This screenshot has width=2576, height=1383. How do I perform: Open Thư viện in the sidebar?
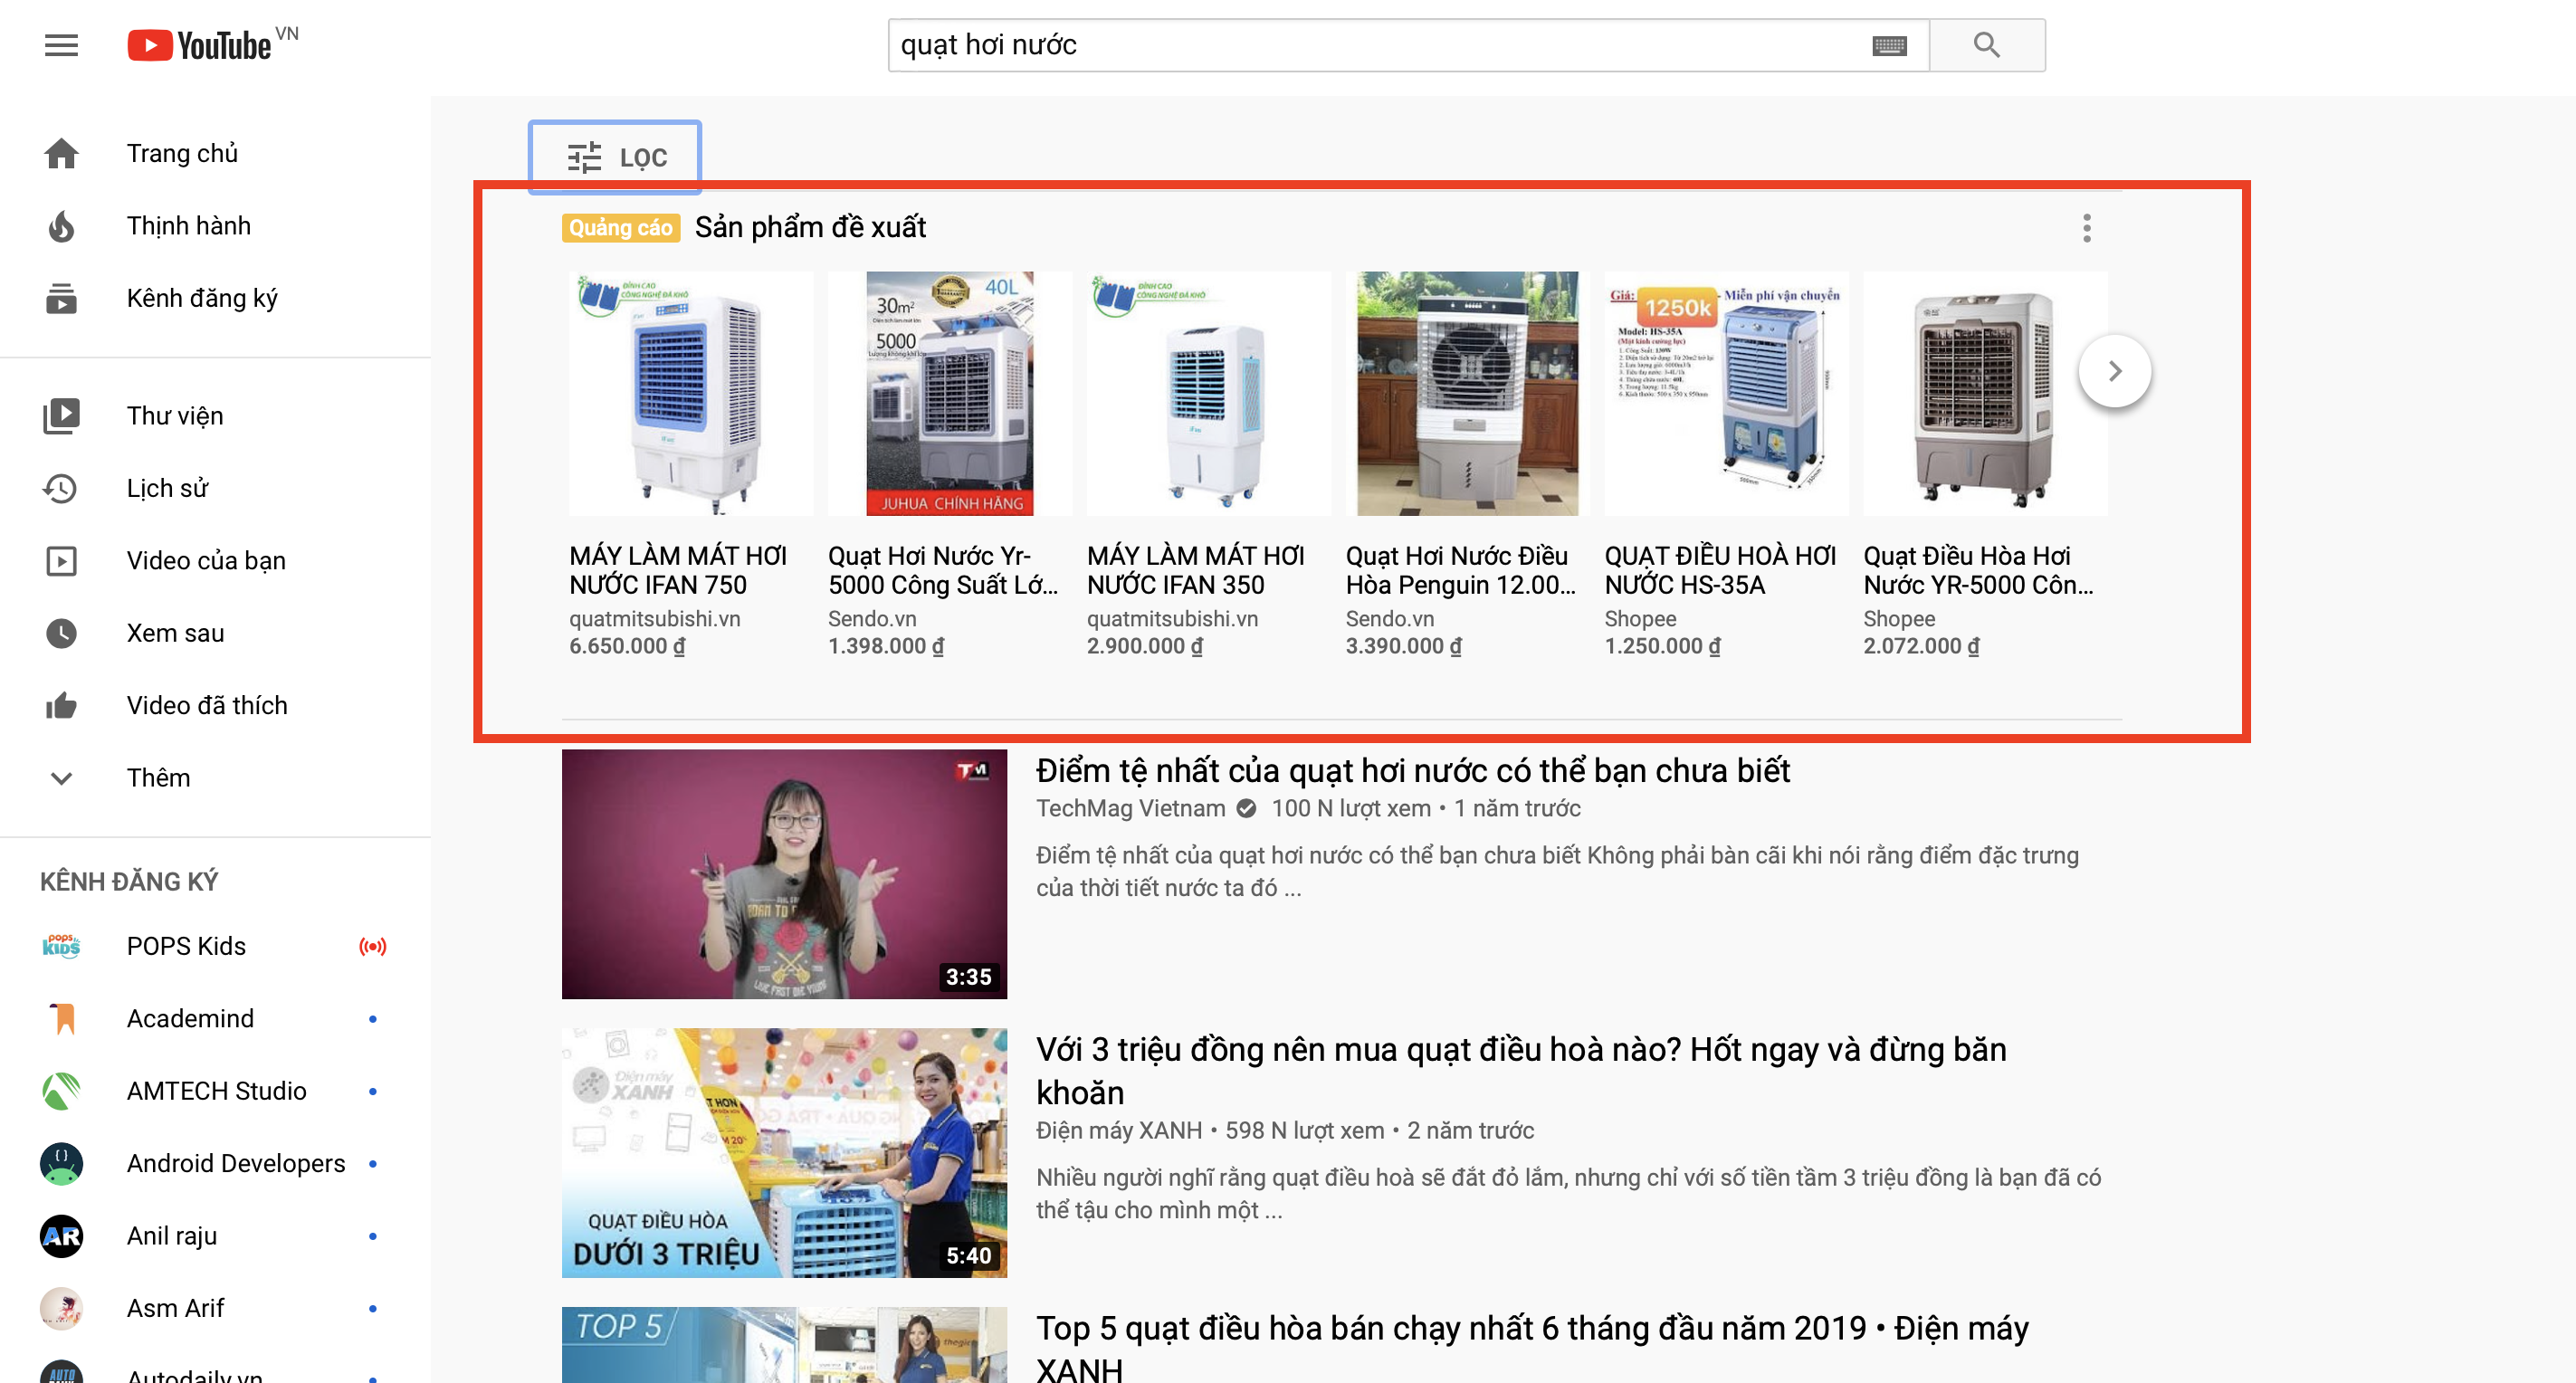click(175, 416)
